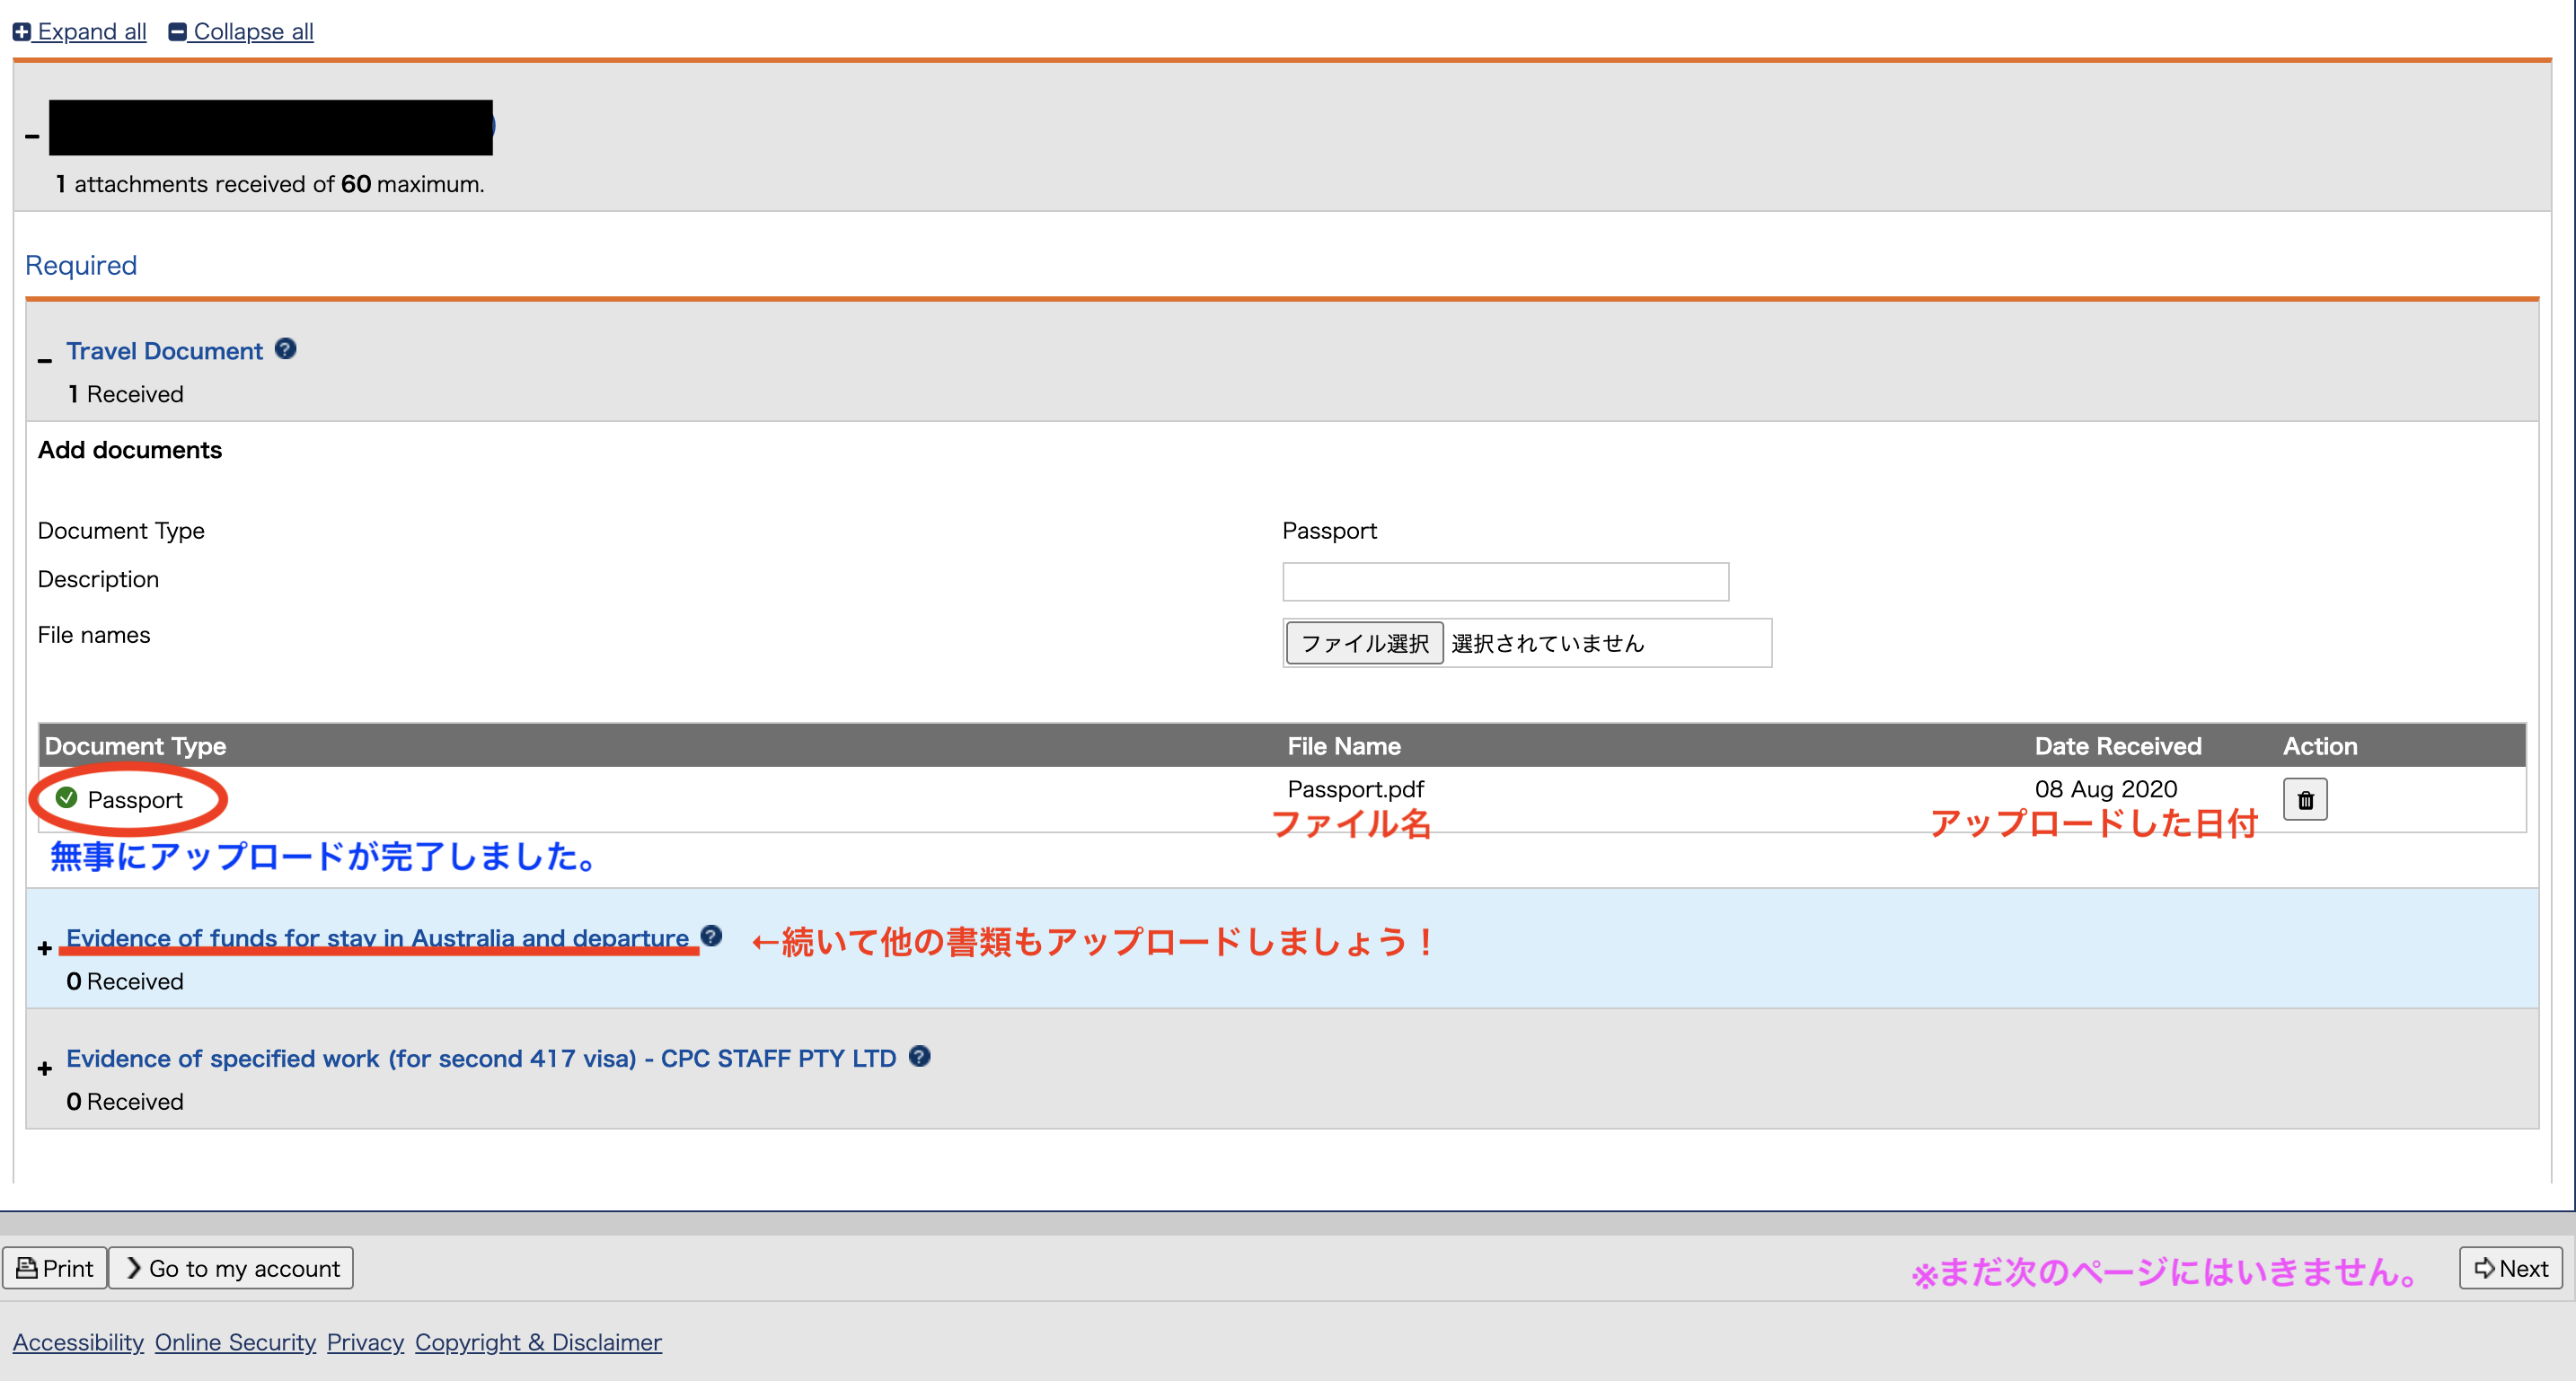
Task: Click help icon beside Evidence of funds
Action: click(x=711, y=936)
